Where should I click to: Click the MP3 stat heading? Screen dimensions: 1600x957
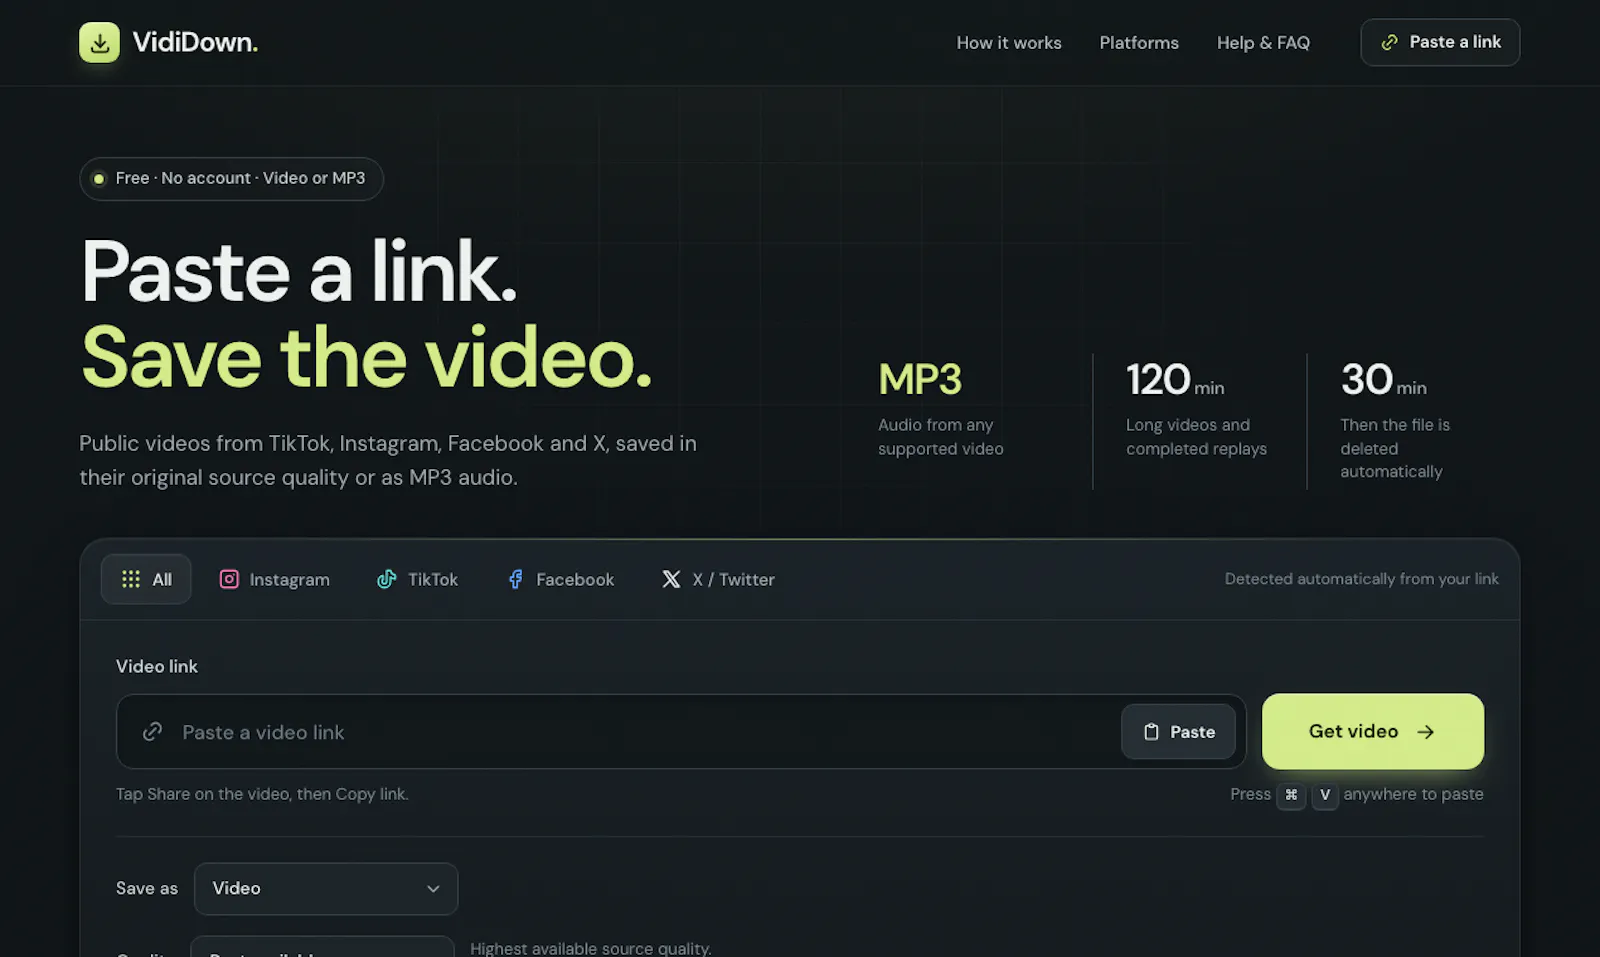[x=920, y=379]
